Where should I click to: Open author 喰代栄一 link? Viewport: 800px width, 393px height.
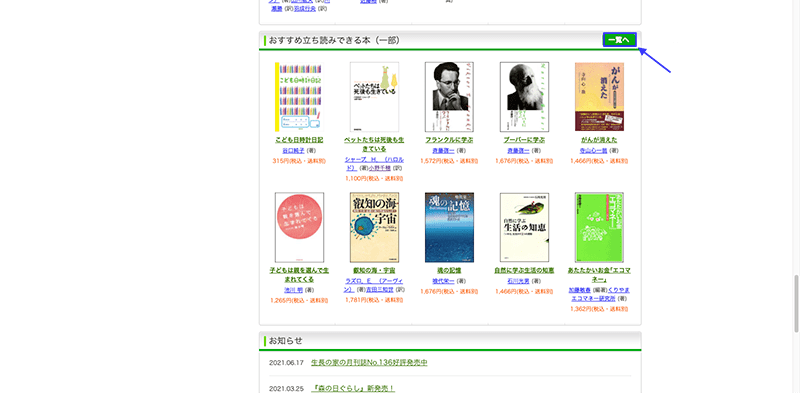[443, 282]
